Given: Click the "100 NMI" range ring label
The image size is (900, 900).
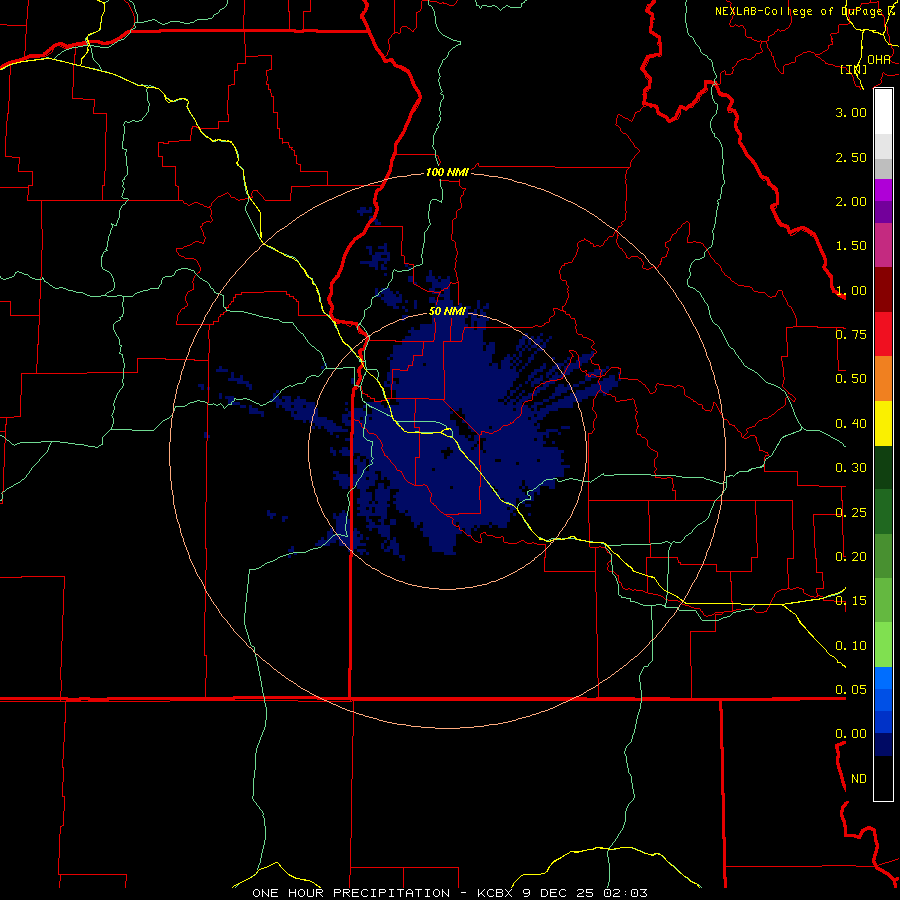Looking at the screenshot, I should (447, 172).
